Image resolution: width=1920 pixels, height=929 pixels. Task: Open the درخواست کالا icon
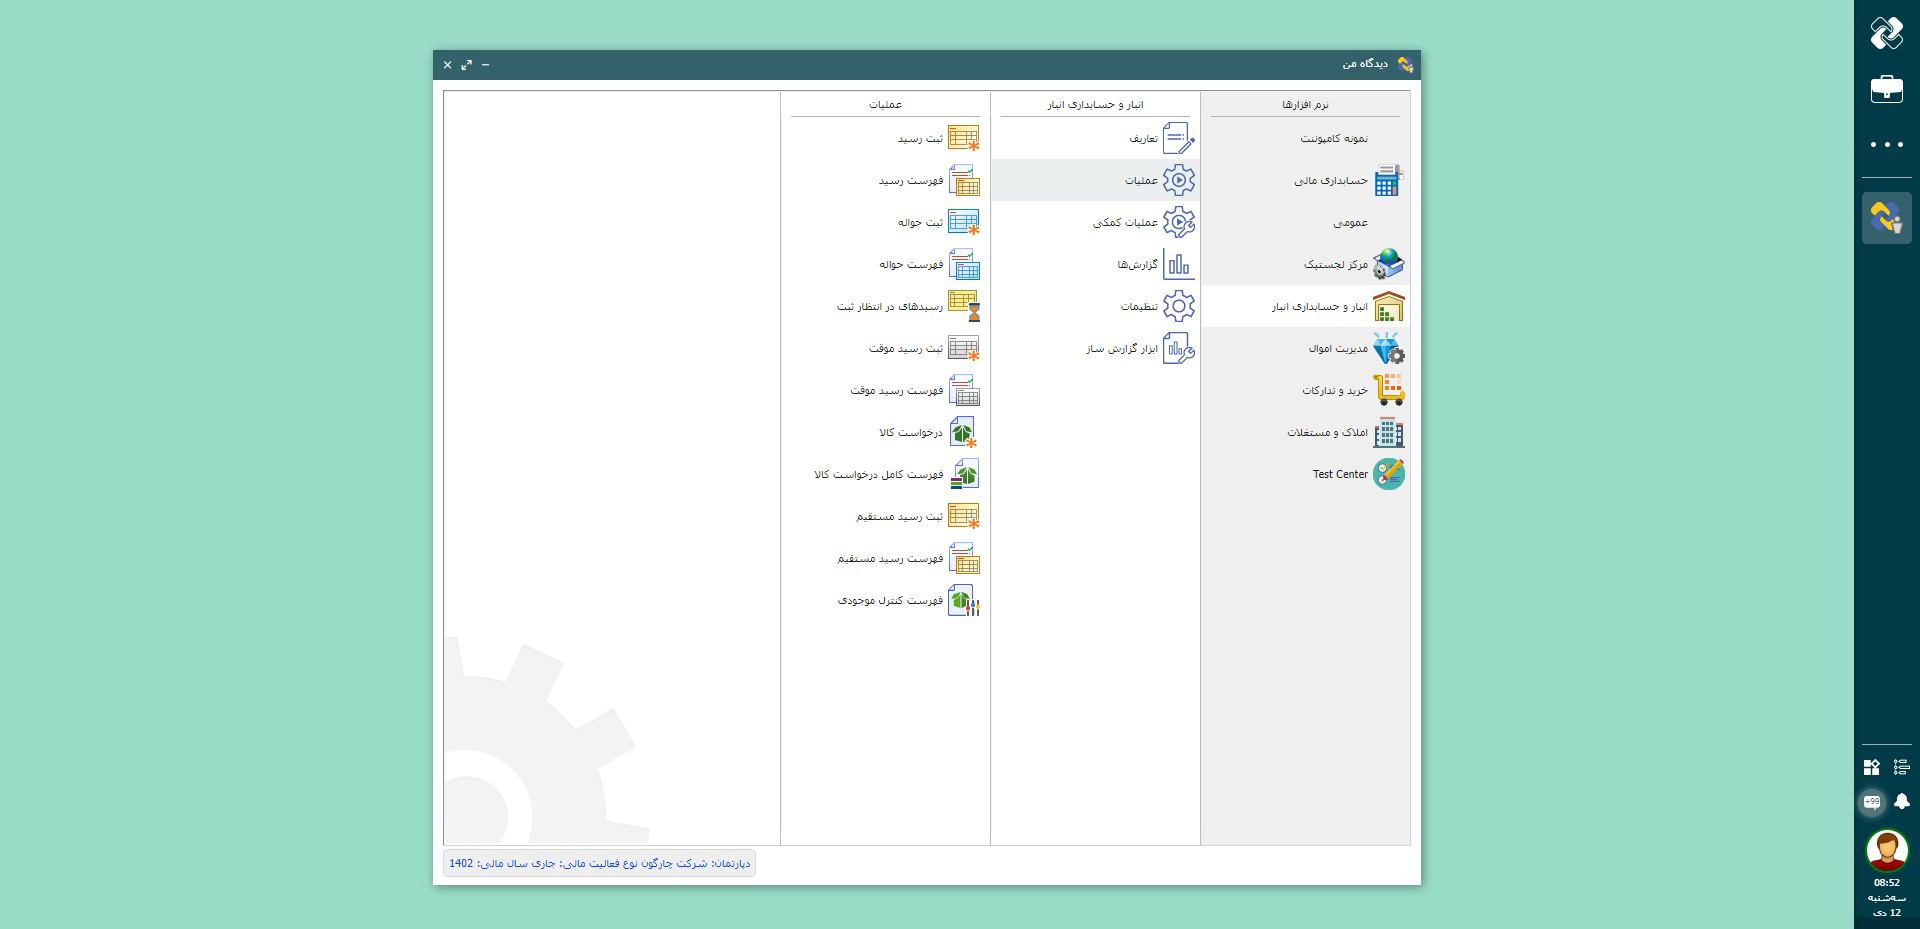point(963,433)
